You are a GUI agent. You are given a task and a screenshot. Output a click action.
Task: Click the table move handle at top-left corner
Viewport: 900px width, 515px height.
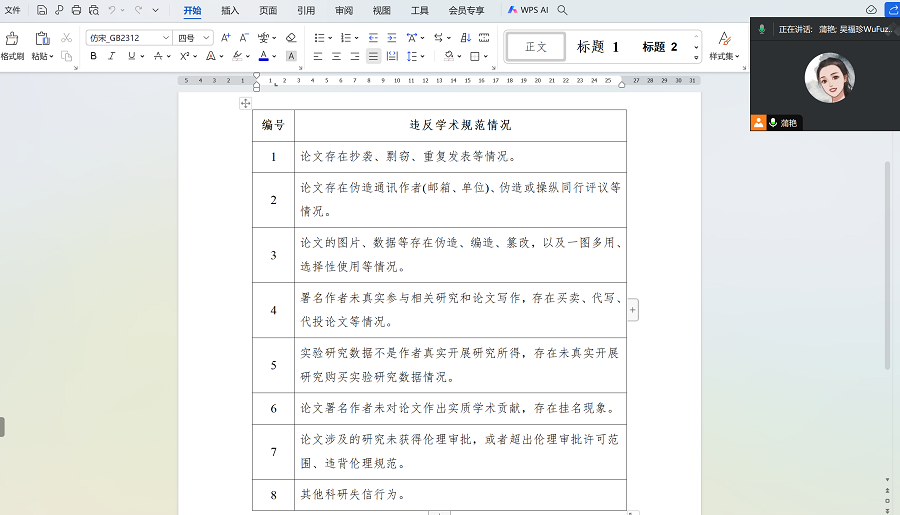[x=245, y=104]
